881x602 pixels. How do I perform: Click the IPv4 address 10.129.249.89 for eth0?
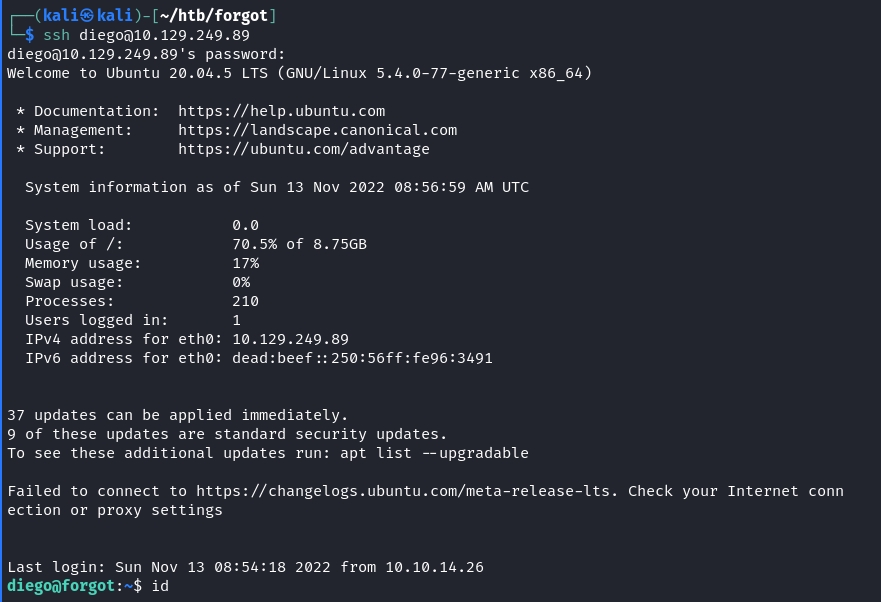pyautogui.click(x=290, y=339)
